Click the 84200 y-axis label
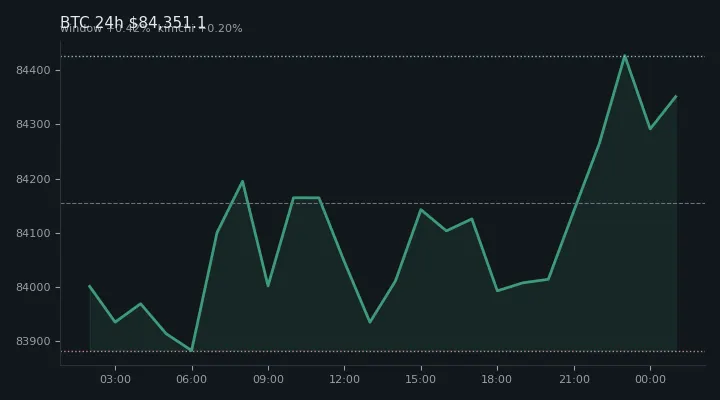 click(33, 179)
